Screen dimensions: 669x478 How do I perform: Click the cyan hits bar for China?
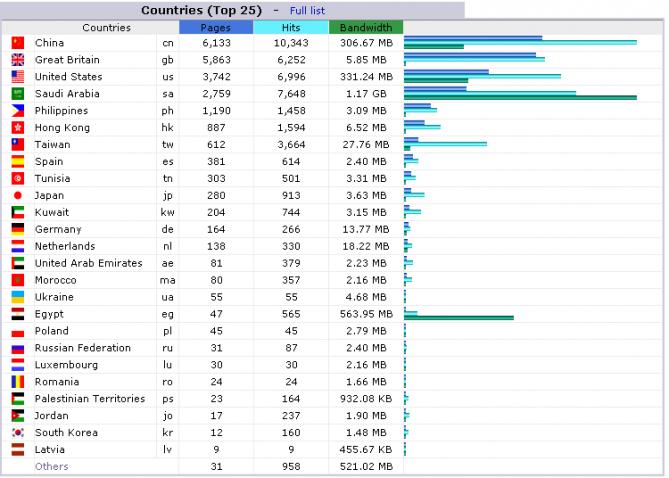tap(520, 42)
